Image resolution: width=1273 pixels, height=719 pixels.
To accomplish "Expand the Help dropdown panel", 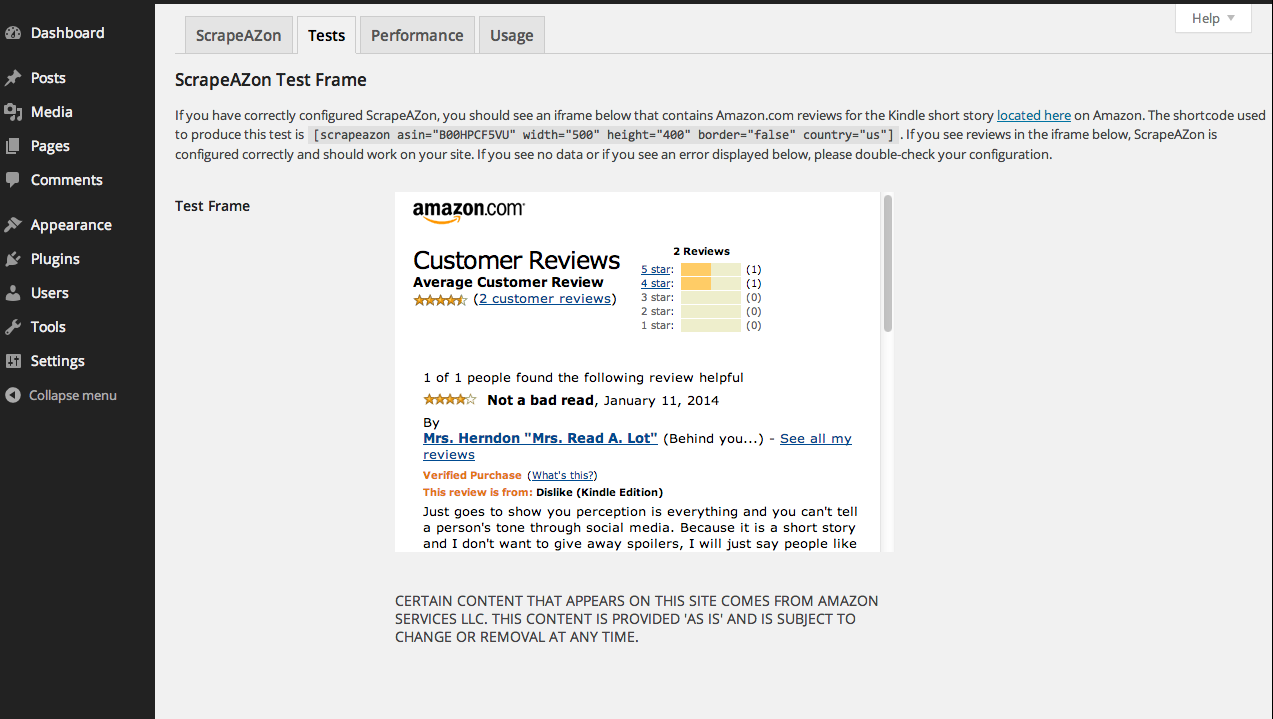I will click(x=1213, y=18).
